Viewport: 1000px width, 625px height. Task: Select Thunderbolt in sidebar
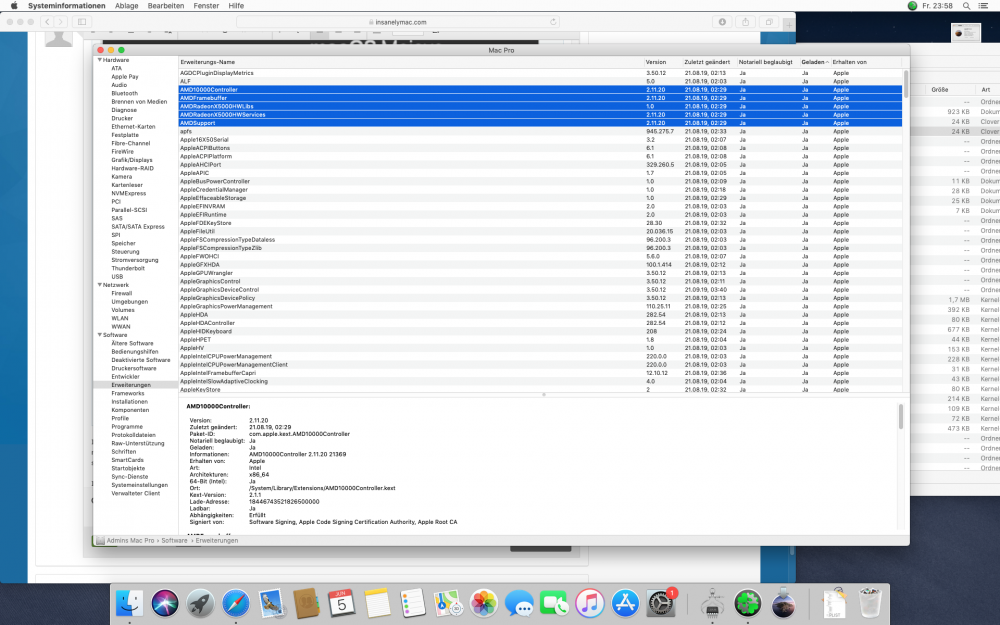(128, 268)
